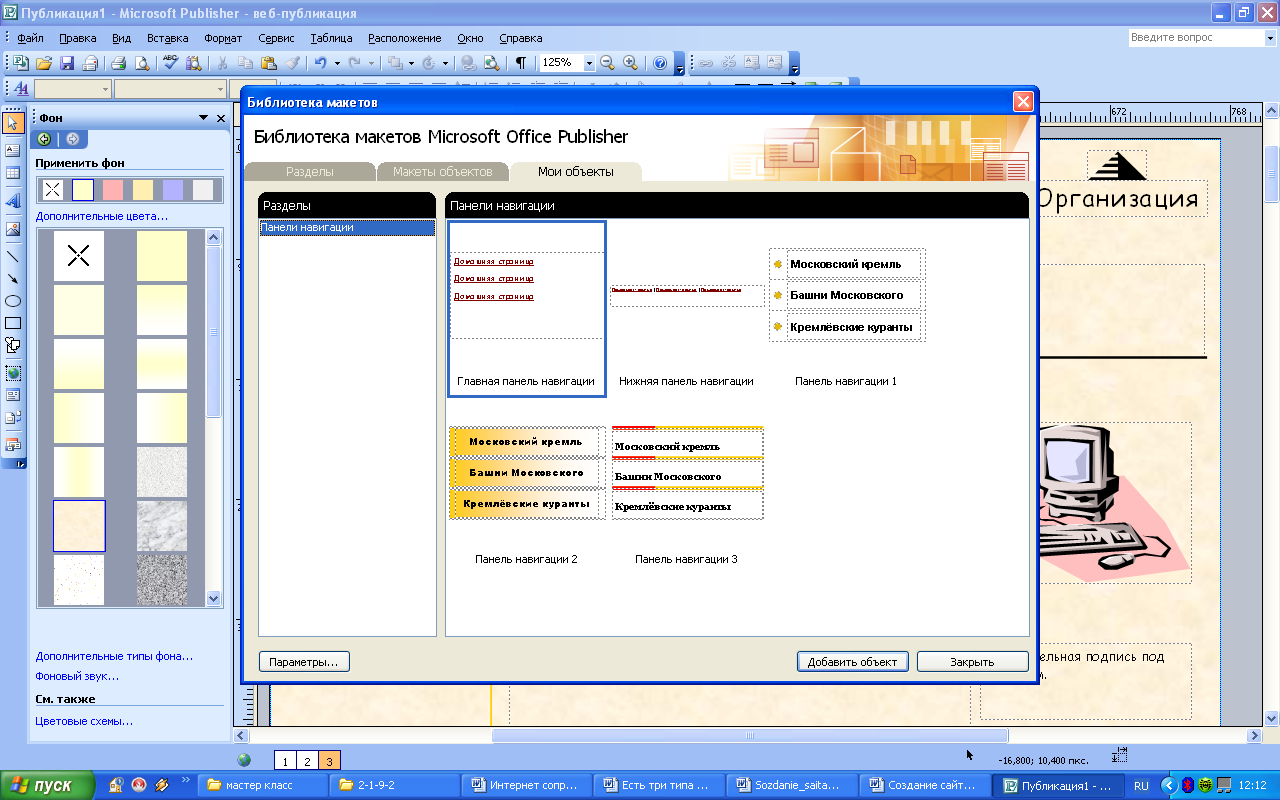Image resolution: width=1280 pixels, height=800 pixels.
Task: Switch to the Макеты объектов tab
Action: (442, 171)
